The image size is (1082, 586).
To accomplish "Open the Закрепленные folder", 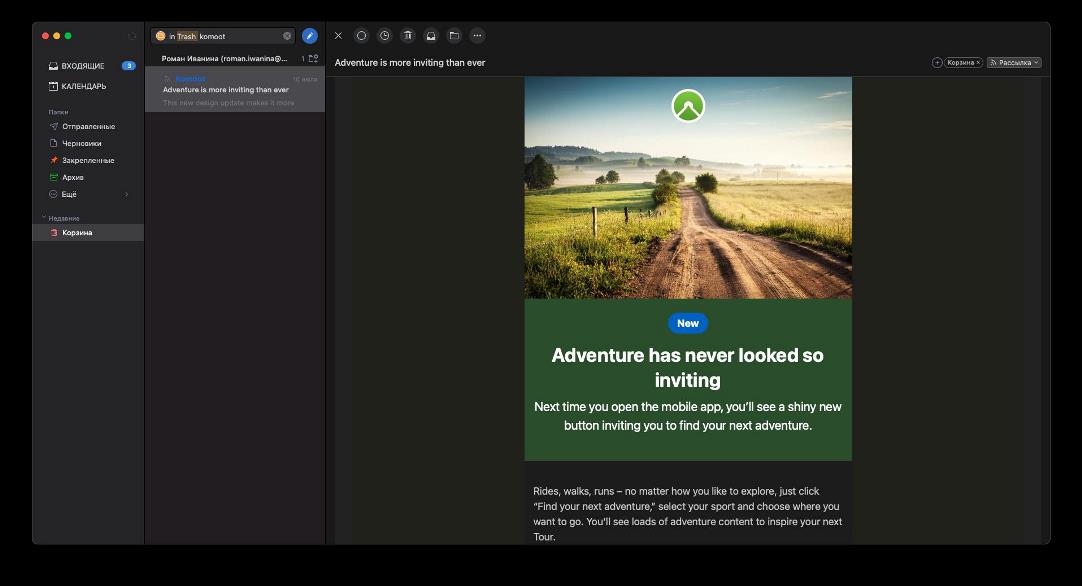I will 88,160.
